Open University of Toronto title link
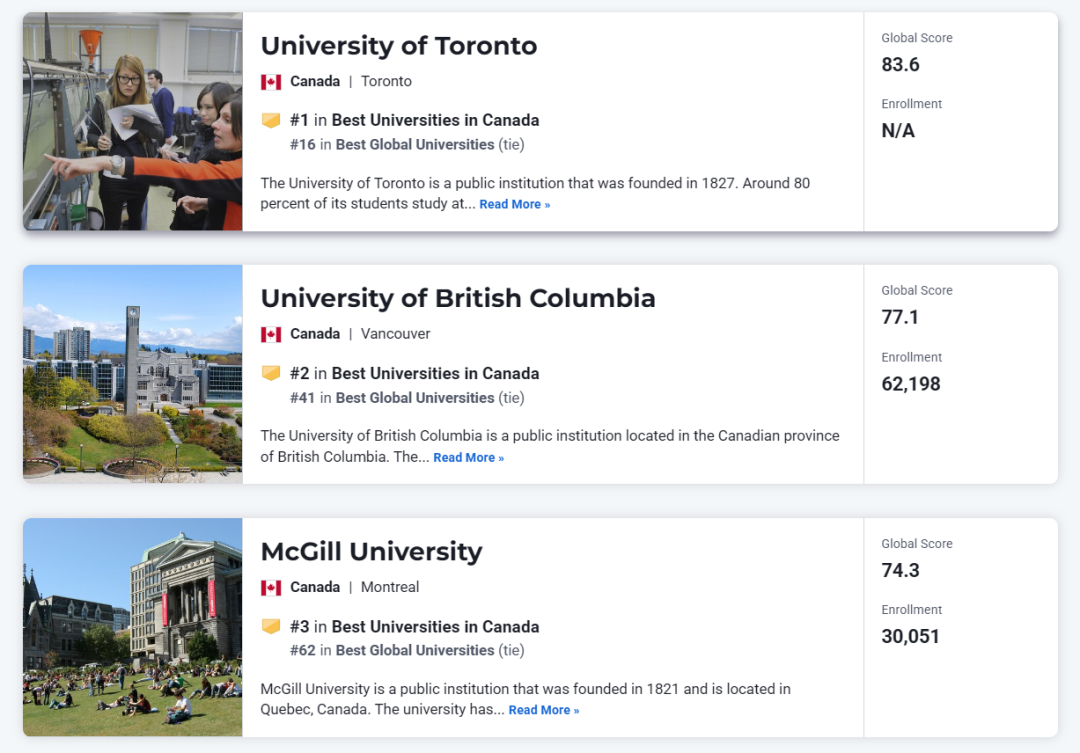Viewport: 1080px width, 753px height. pos(398,46)
